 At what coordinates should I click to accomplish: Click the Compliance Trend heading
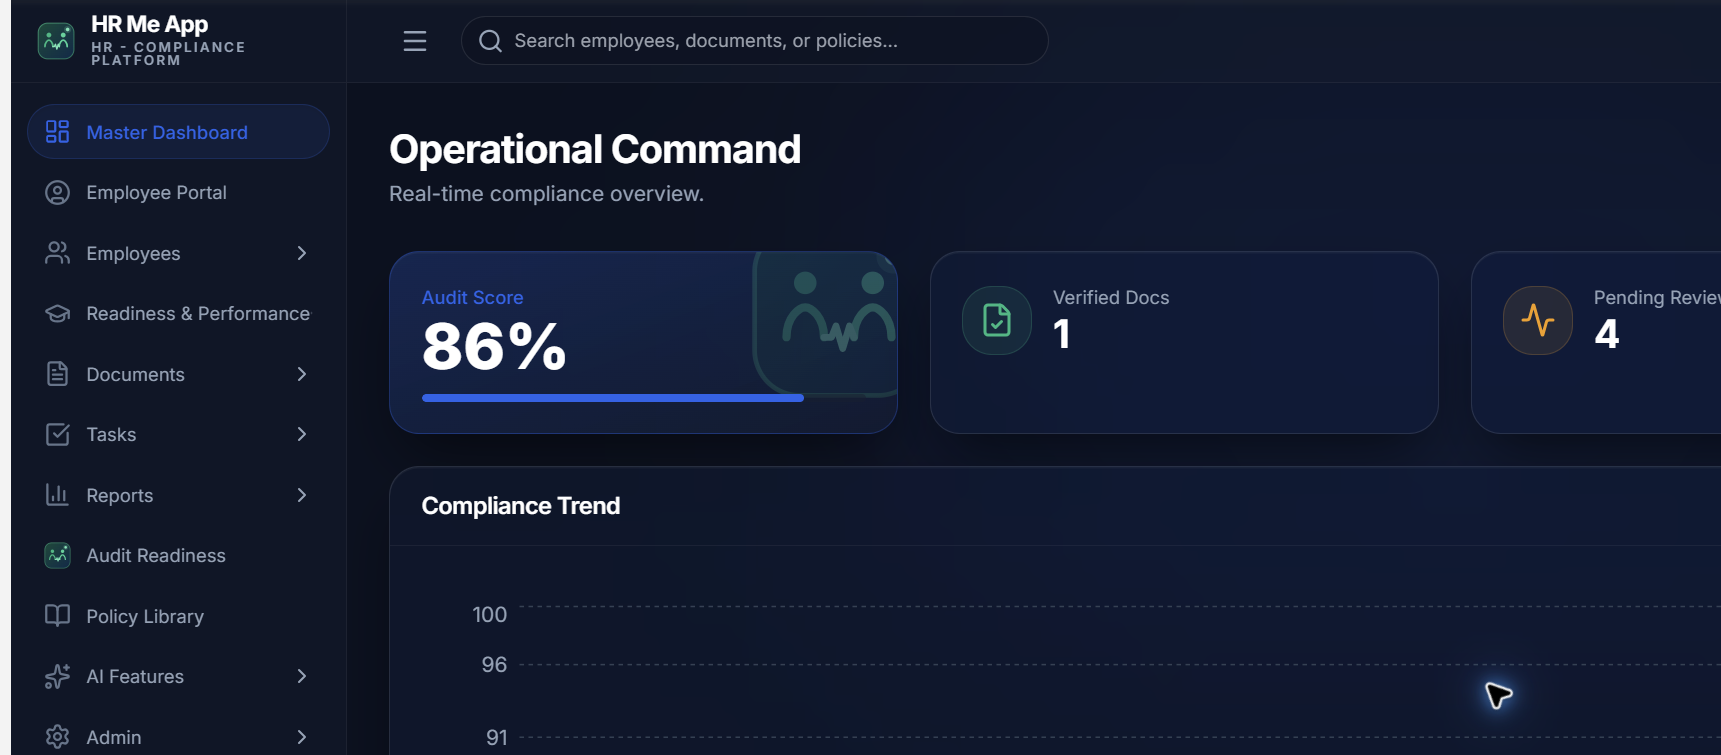pos(521,506)
